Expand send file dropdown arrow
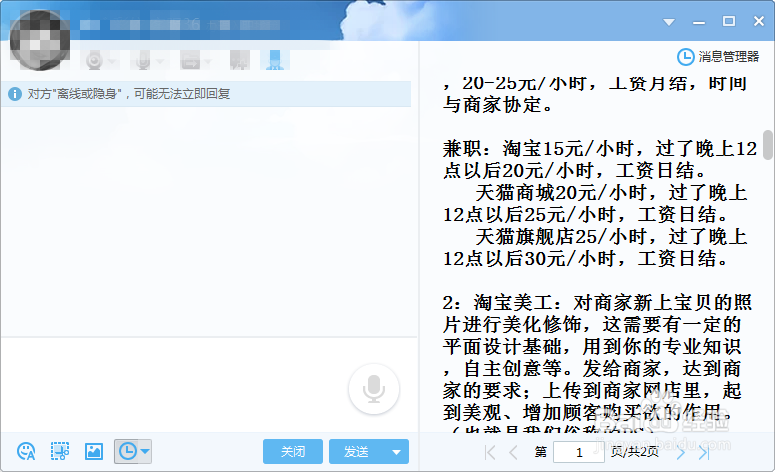 [x=208, y=61]
